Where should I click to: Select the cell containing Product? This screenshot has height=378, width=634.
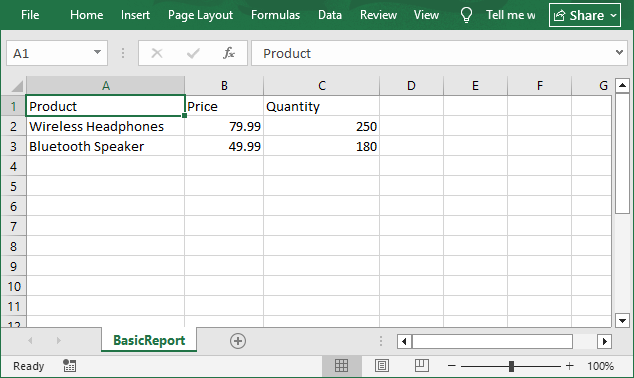105,106
